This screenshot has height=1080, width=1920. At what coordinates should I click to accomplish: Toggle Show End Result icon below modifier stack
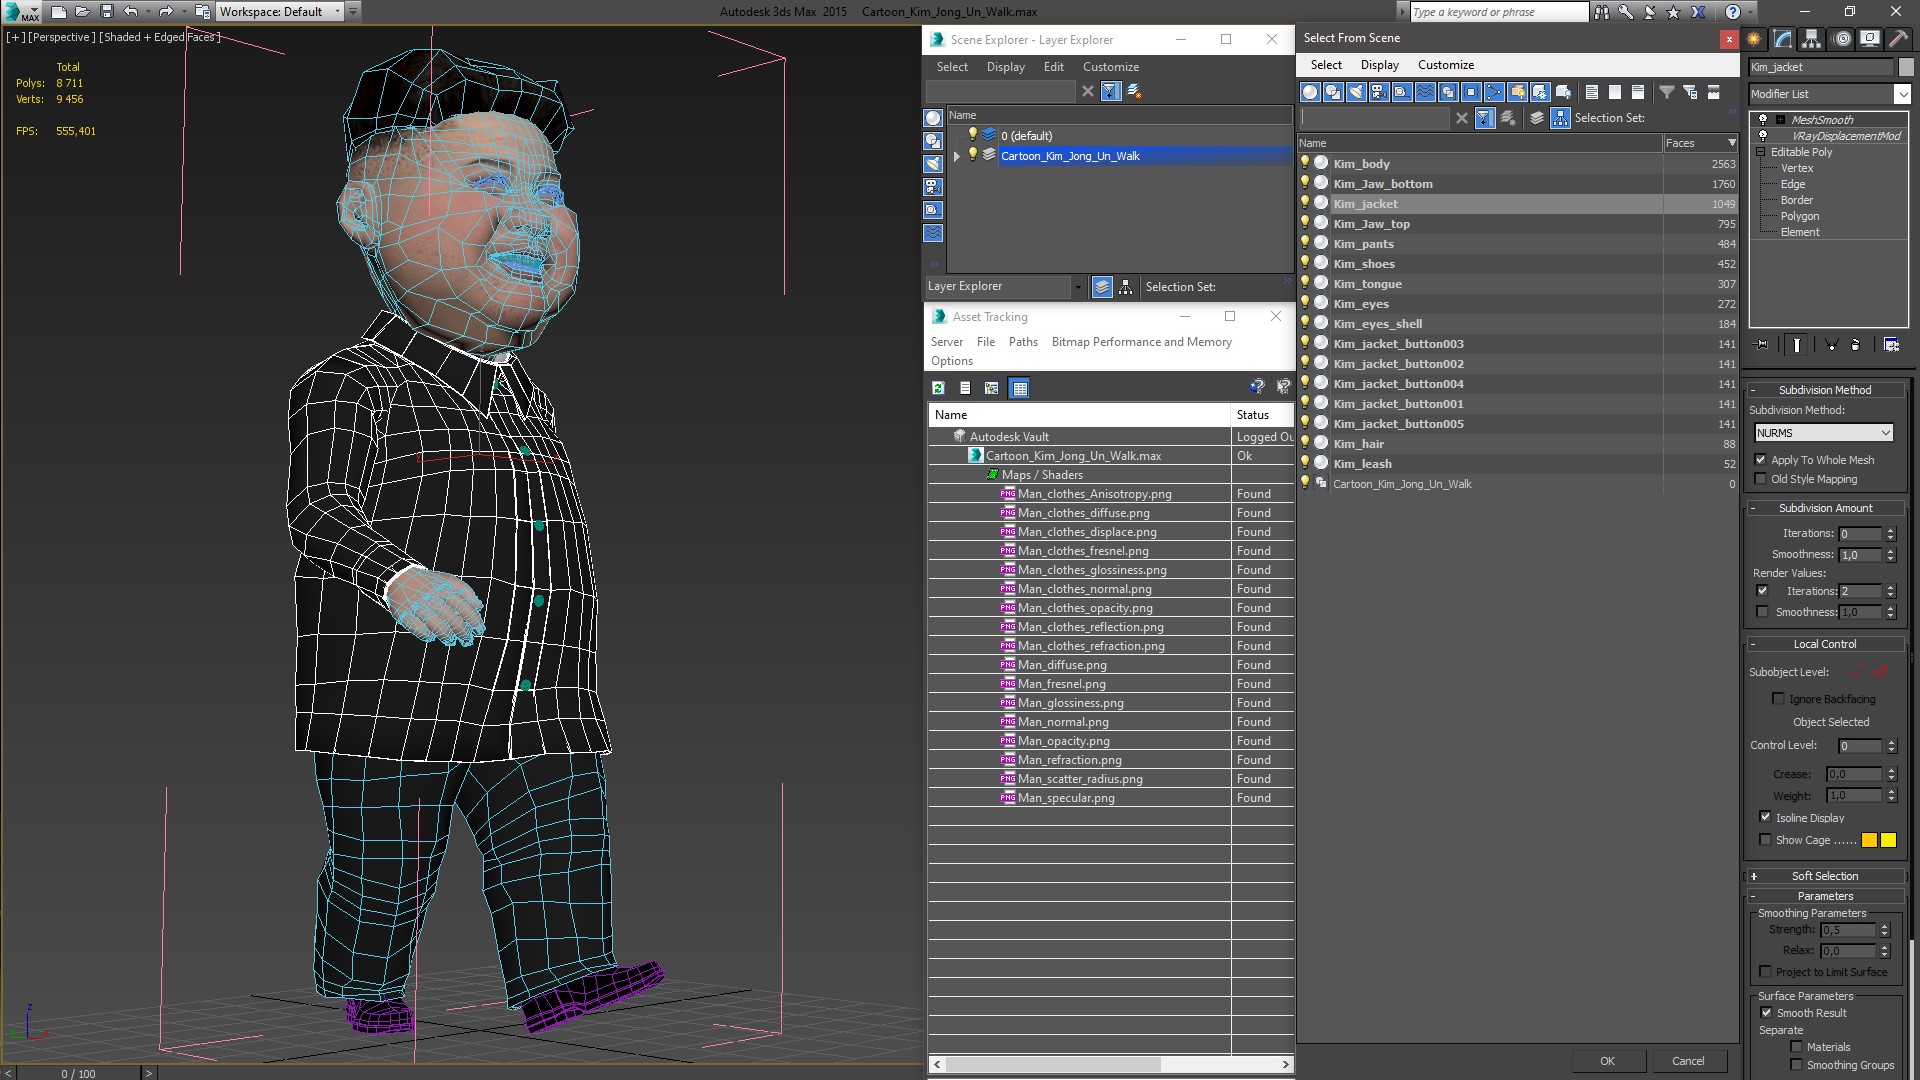pos(1797,344)
